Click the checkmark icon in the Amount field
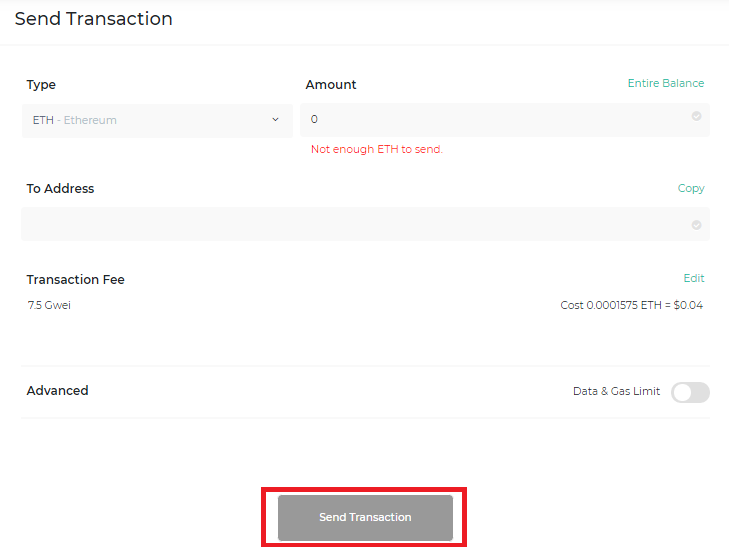Image resolution: width=729 pixels, height=547 pixels. [x=696, y=116]
